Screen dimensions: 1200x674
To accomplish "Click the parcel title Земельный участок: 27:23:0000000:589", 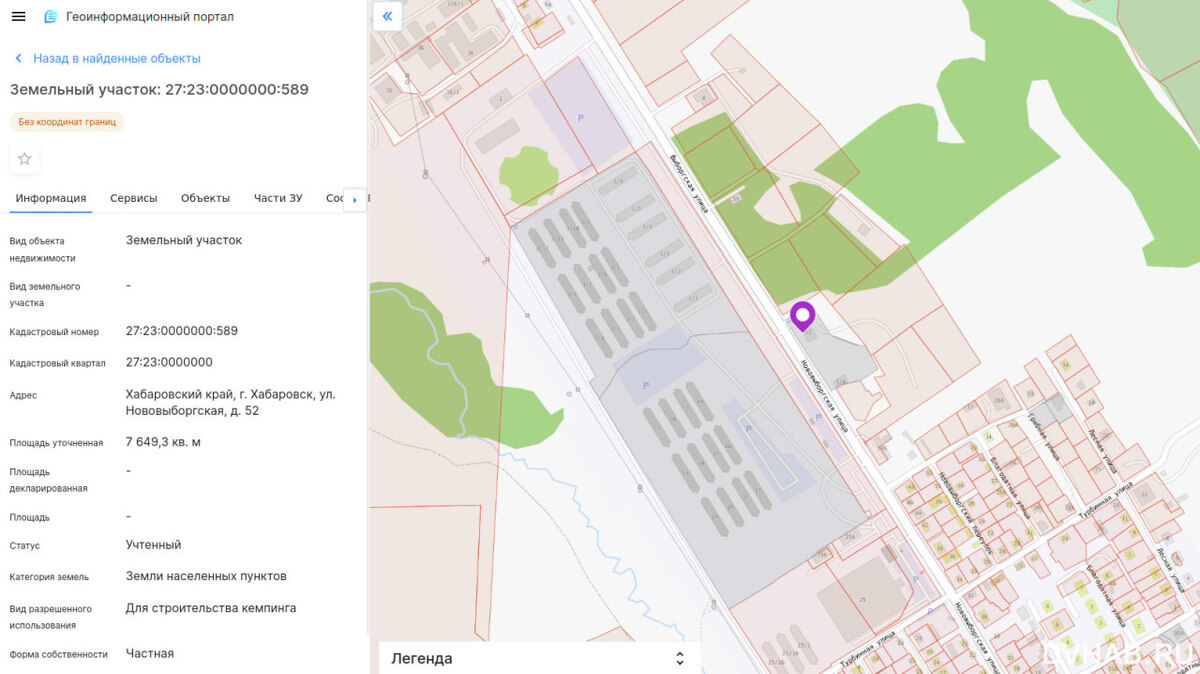I will pos(159,89).
